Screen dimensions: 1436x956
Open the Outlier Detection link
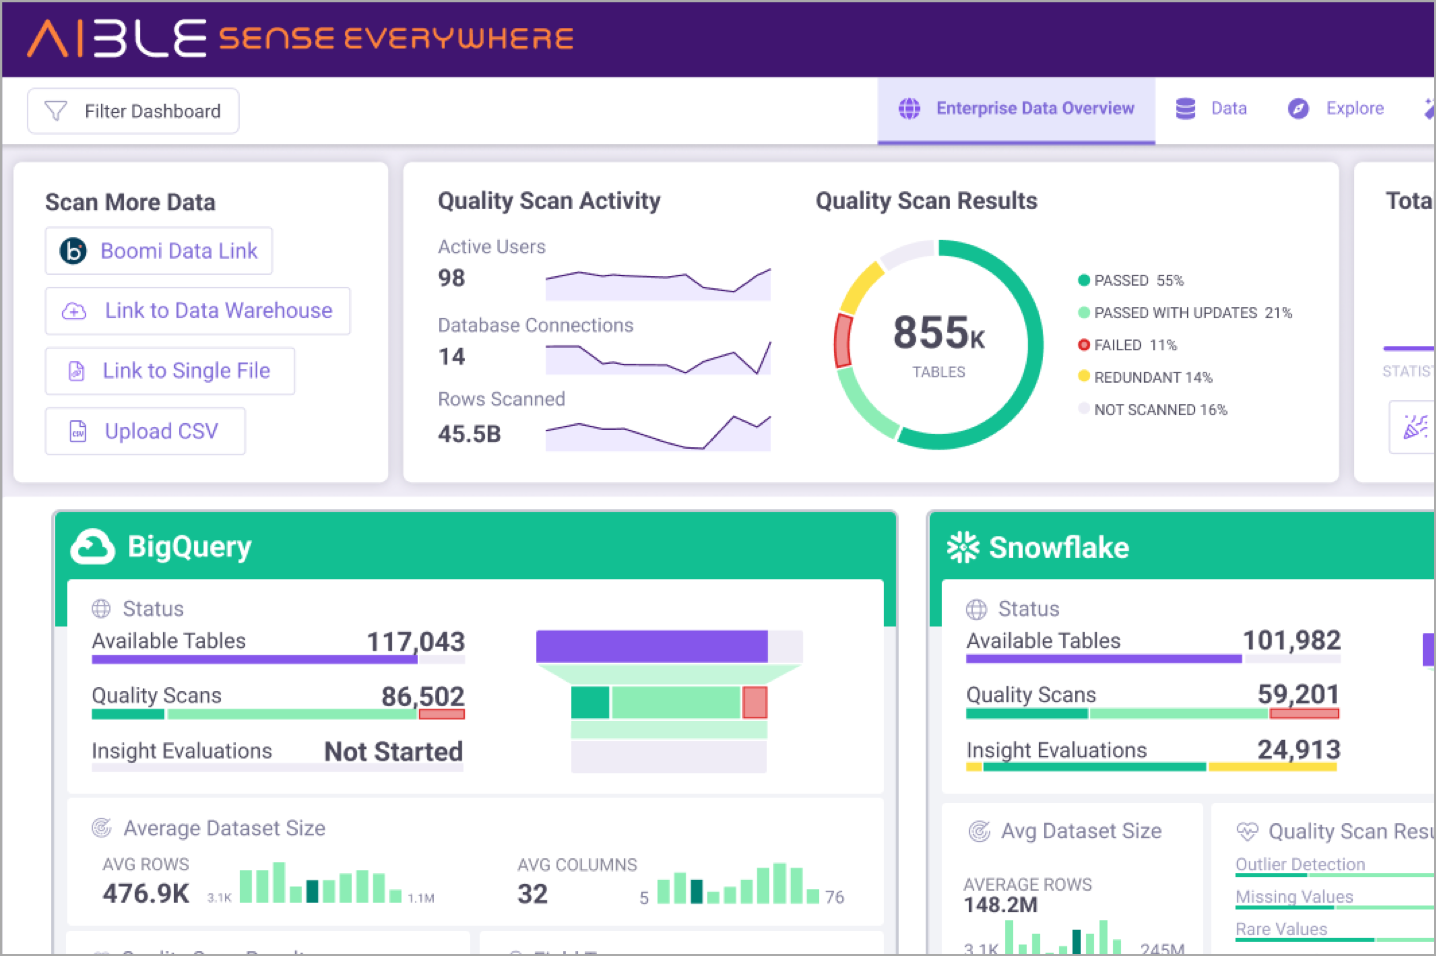pos(1300,865)
